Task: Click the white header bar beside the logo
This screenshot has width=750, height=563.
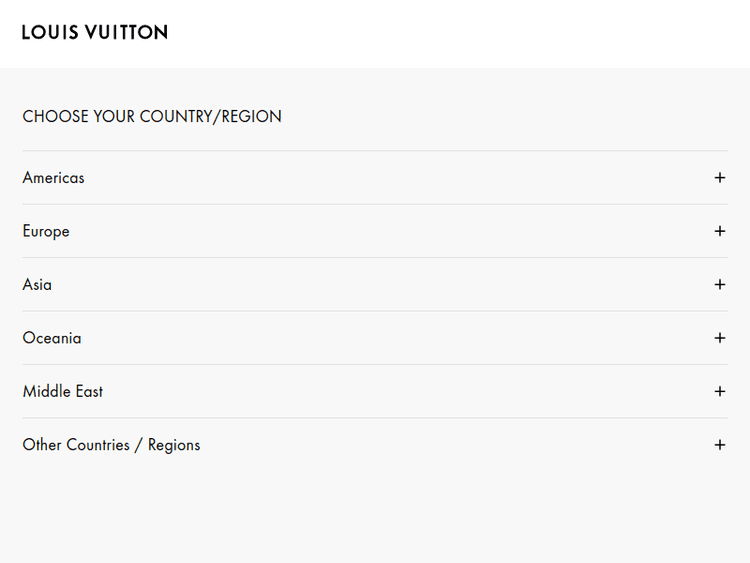Action: 450,32
